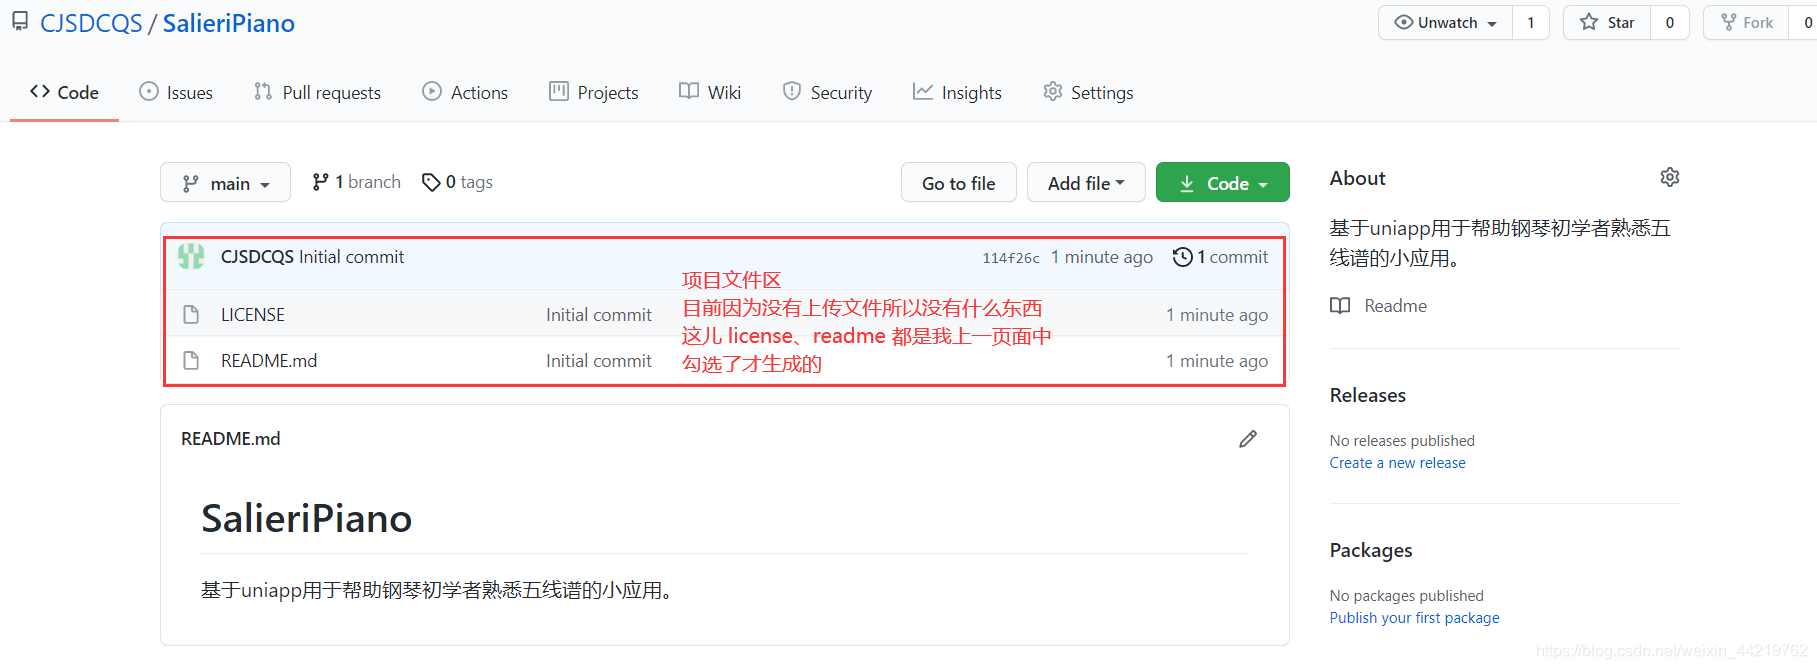This screenshot has height=669, width=1817.
Task: Open the Projects tab
Action: [x=593, y=92]
